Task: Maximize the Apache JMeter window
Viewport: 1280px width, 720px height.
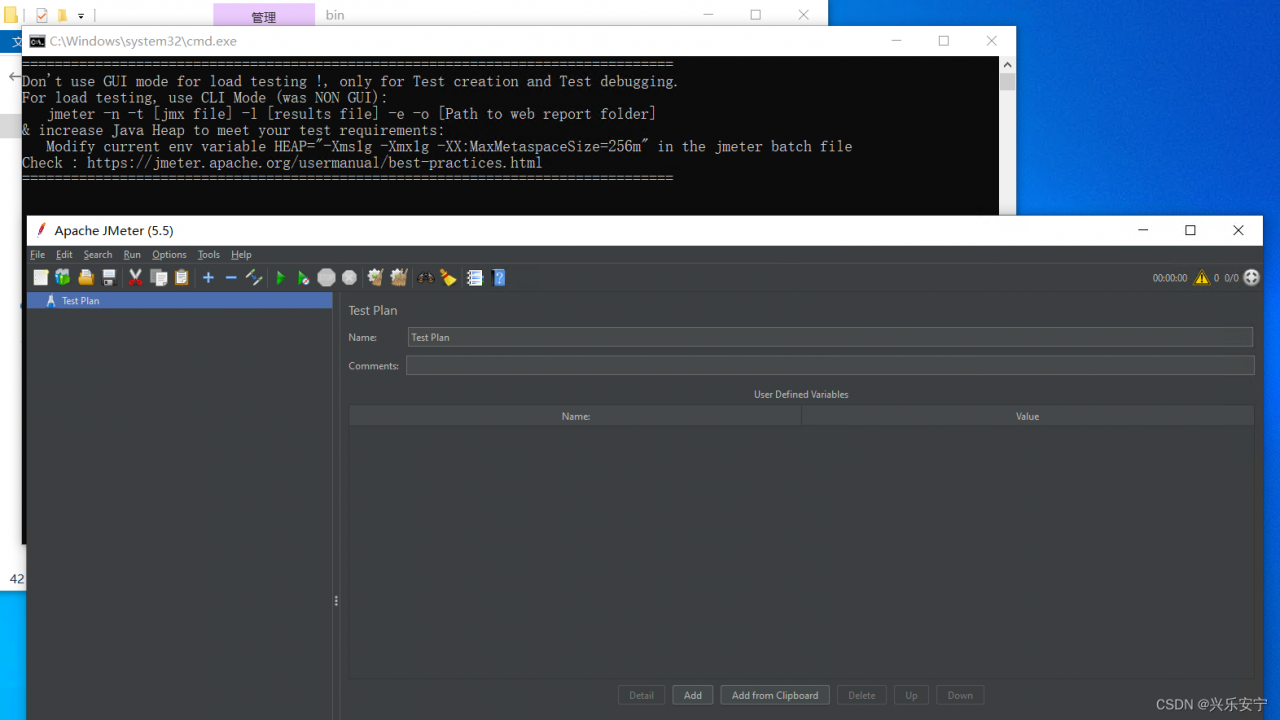Action: coord(1190,230)
